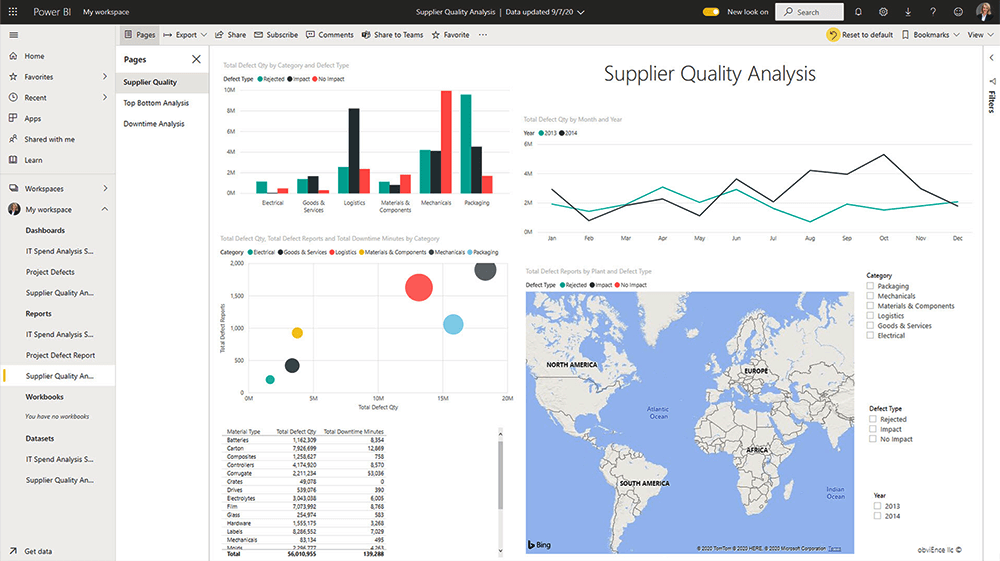This screenshot has height=561, width=1000.
Task: Collapse navigation using hamburger menu icon
Action: tap(13, 35)
